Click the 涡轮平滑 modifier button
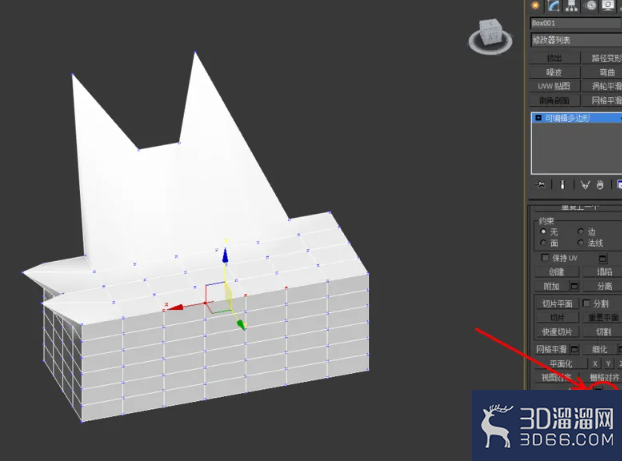622x461 pixels. tap(602, 86)
